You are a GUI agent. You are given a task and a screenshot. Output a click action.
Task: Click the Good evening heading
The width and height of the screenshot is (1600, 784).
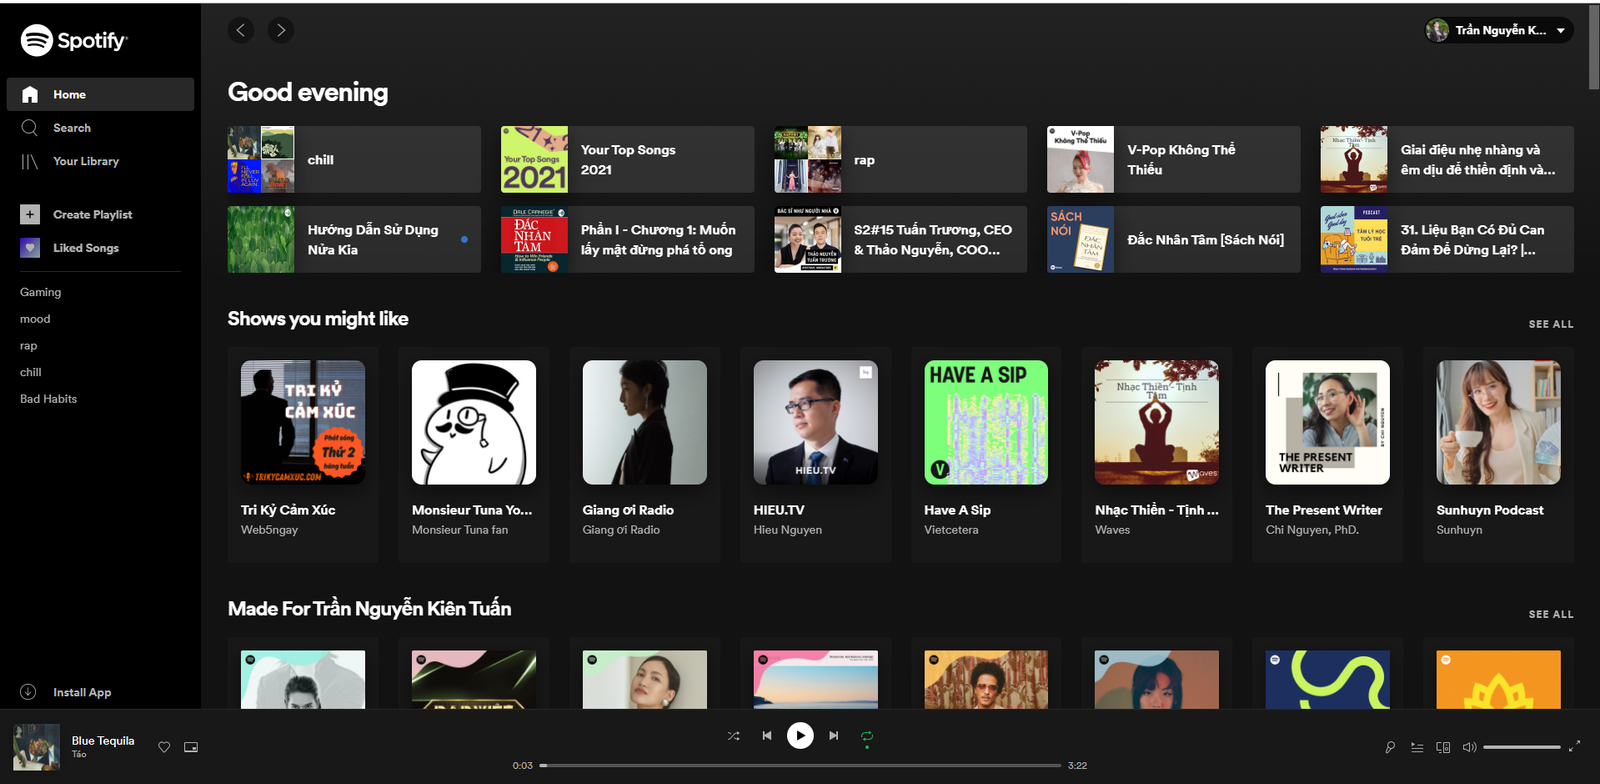point(308,92)
